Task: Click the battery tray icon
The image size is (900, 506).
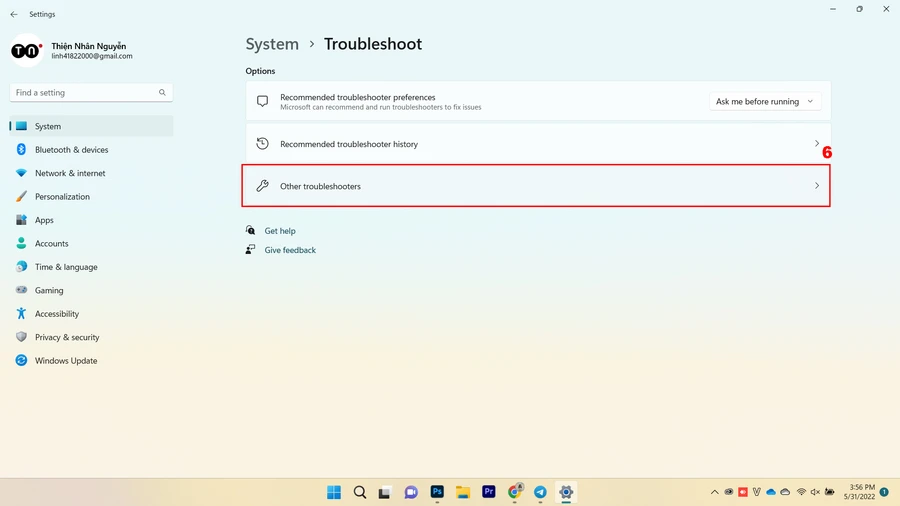Action: click(x=829, y=492)
